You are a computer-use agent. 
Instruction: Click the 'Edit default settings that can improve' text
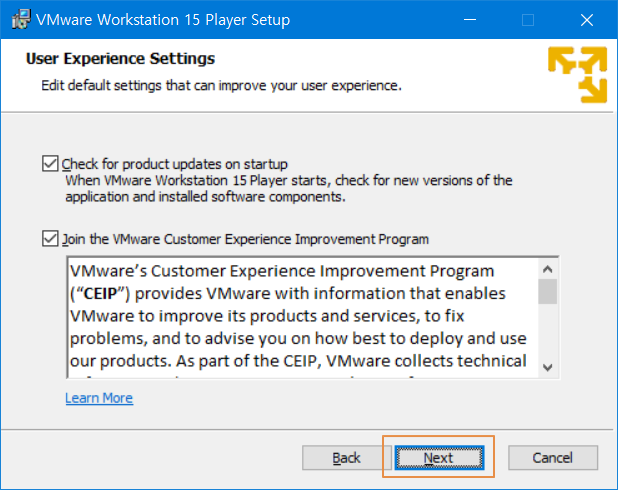pos(222,86)
